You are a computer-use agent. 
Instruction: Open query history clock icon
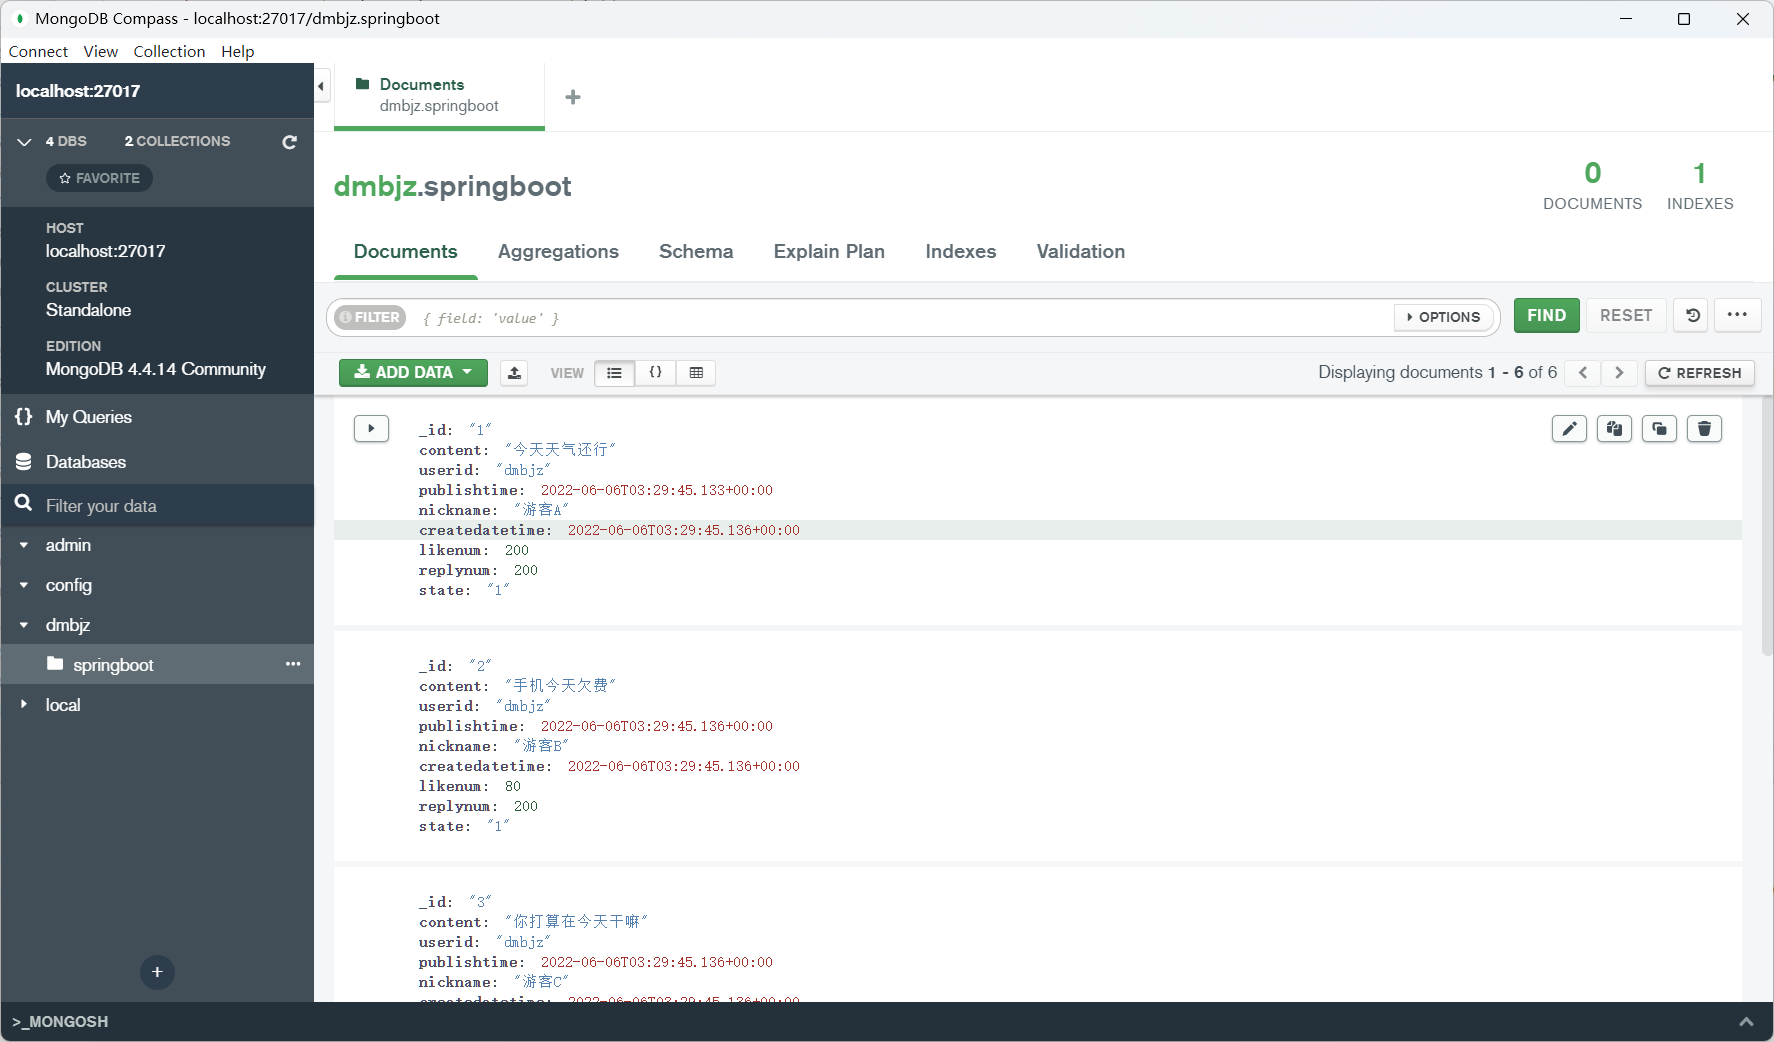(x=1692, y=315)
